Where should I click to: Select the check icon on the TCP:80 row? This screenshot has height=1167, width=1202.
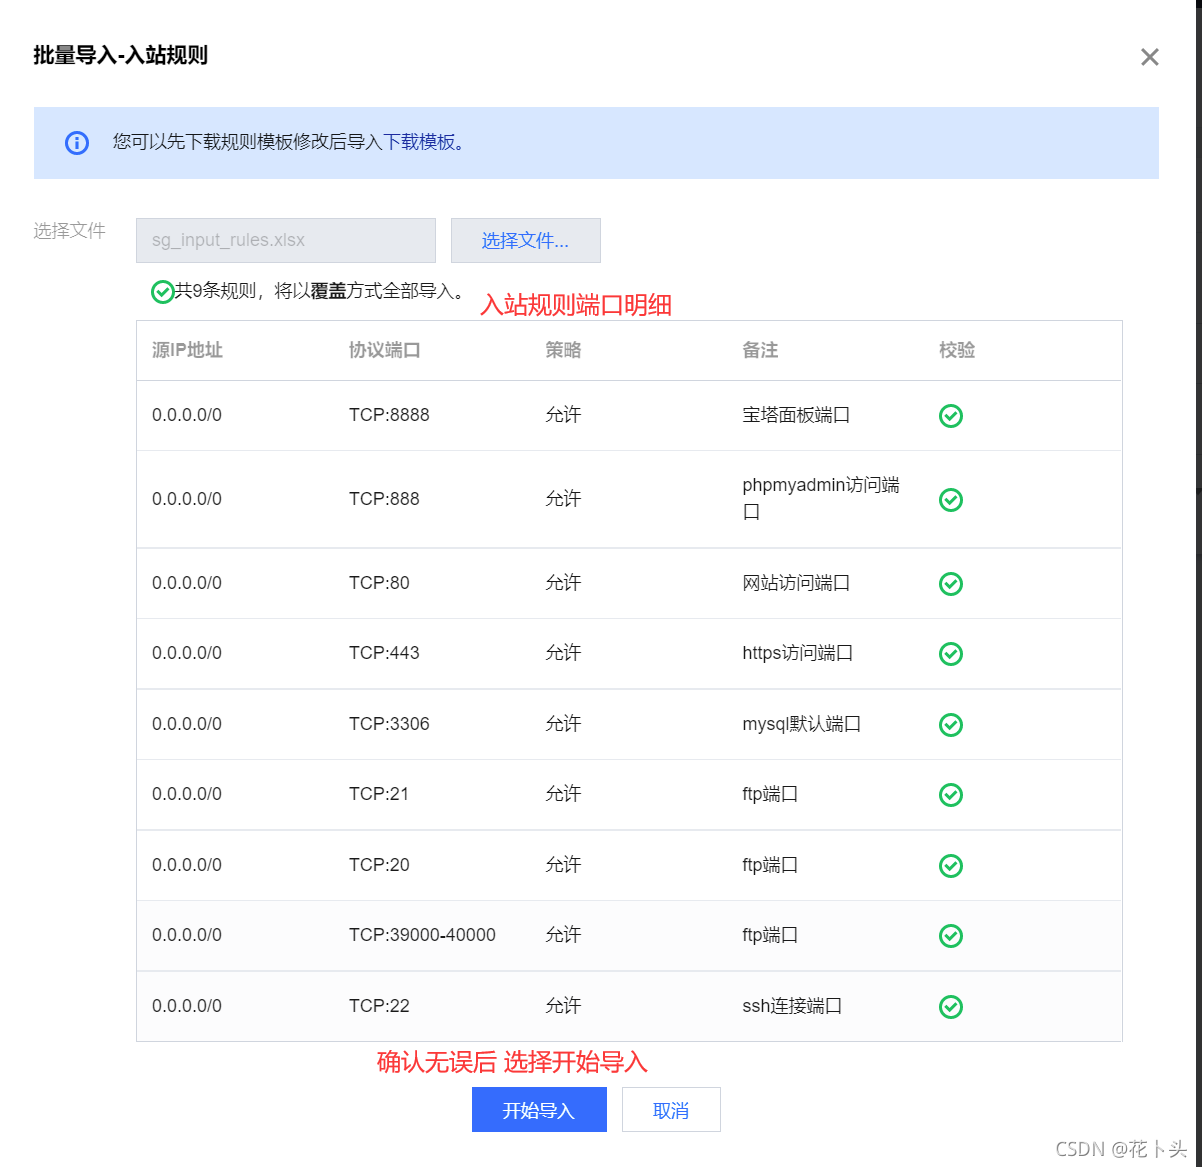951,583
